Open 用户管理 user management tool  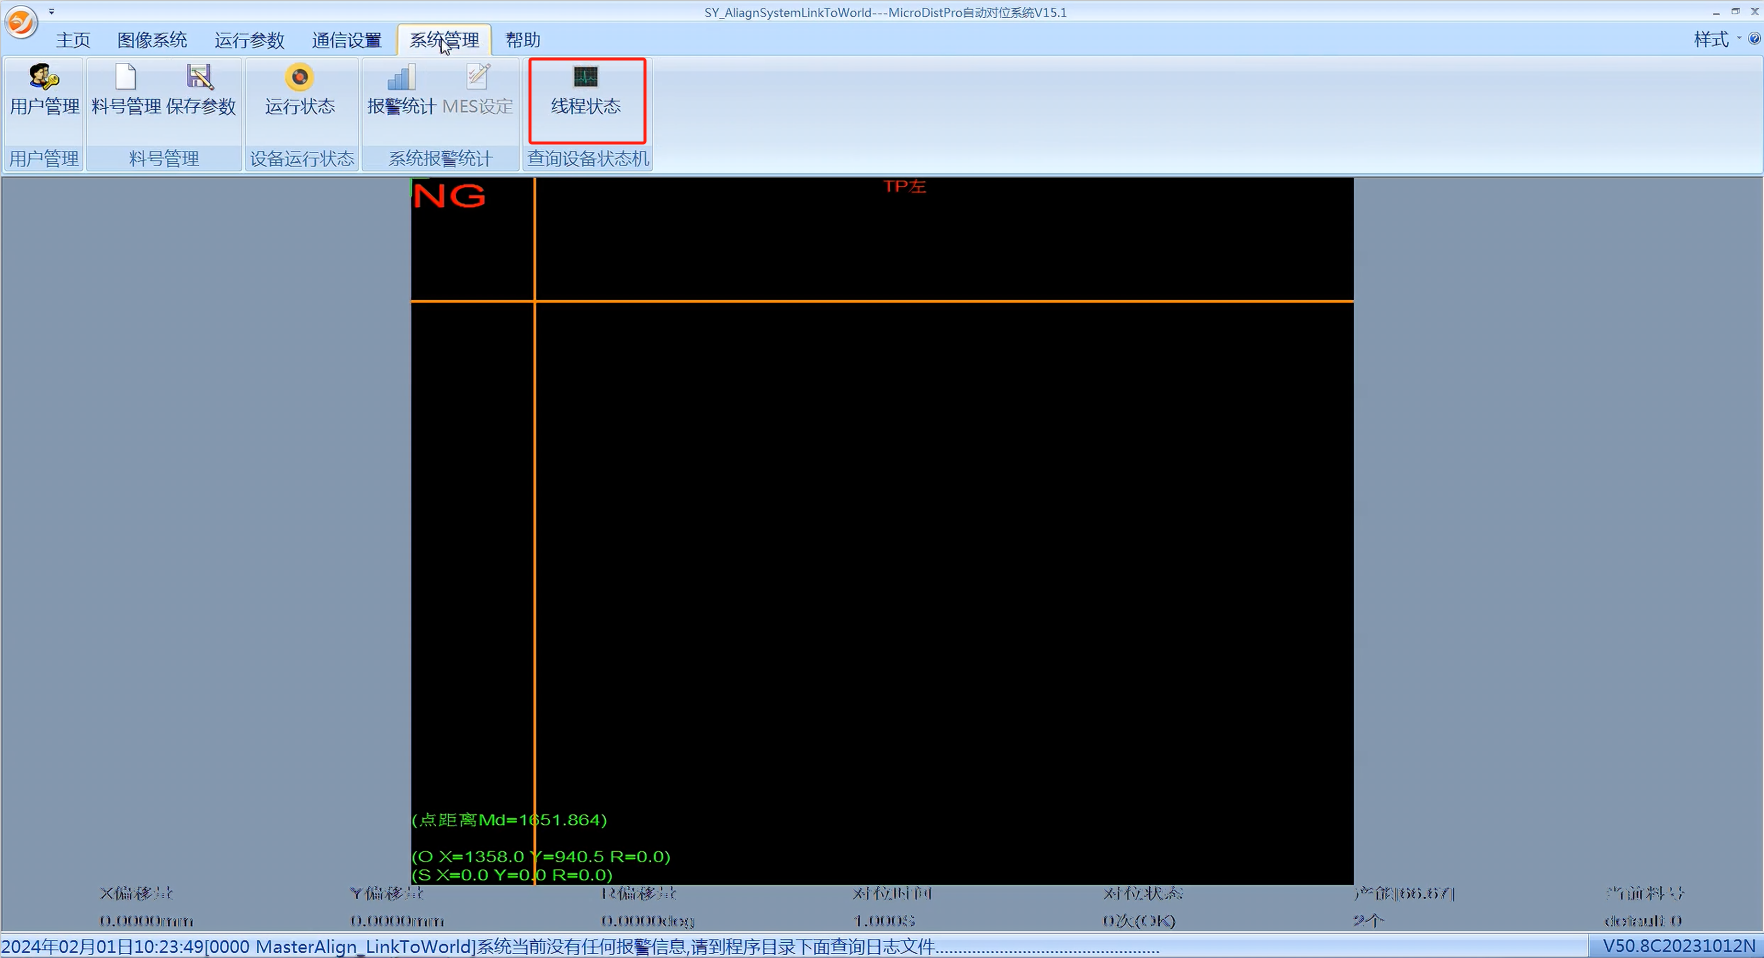(44, 91)
